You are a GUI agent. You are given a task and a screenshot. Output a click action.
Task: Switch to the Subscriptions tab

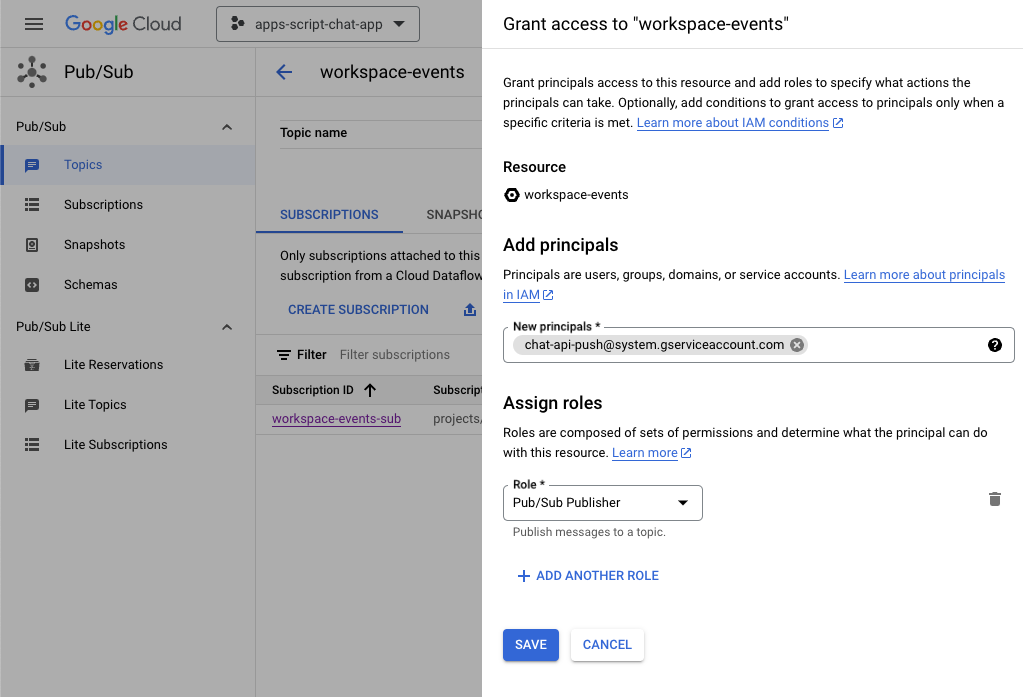(x=329, y=215)
